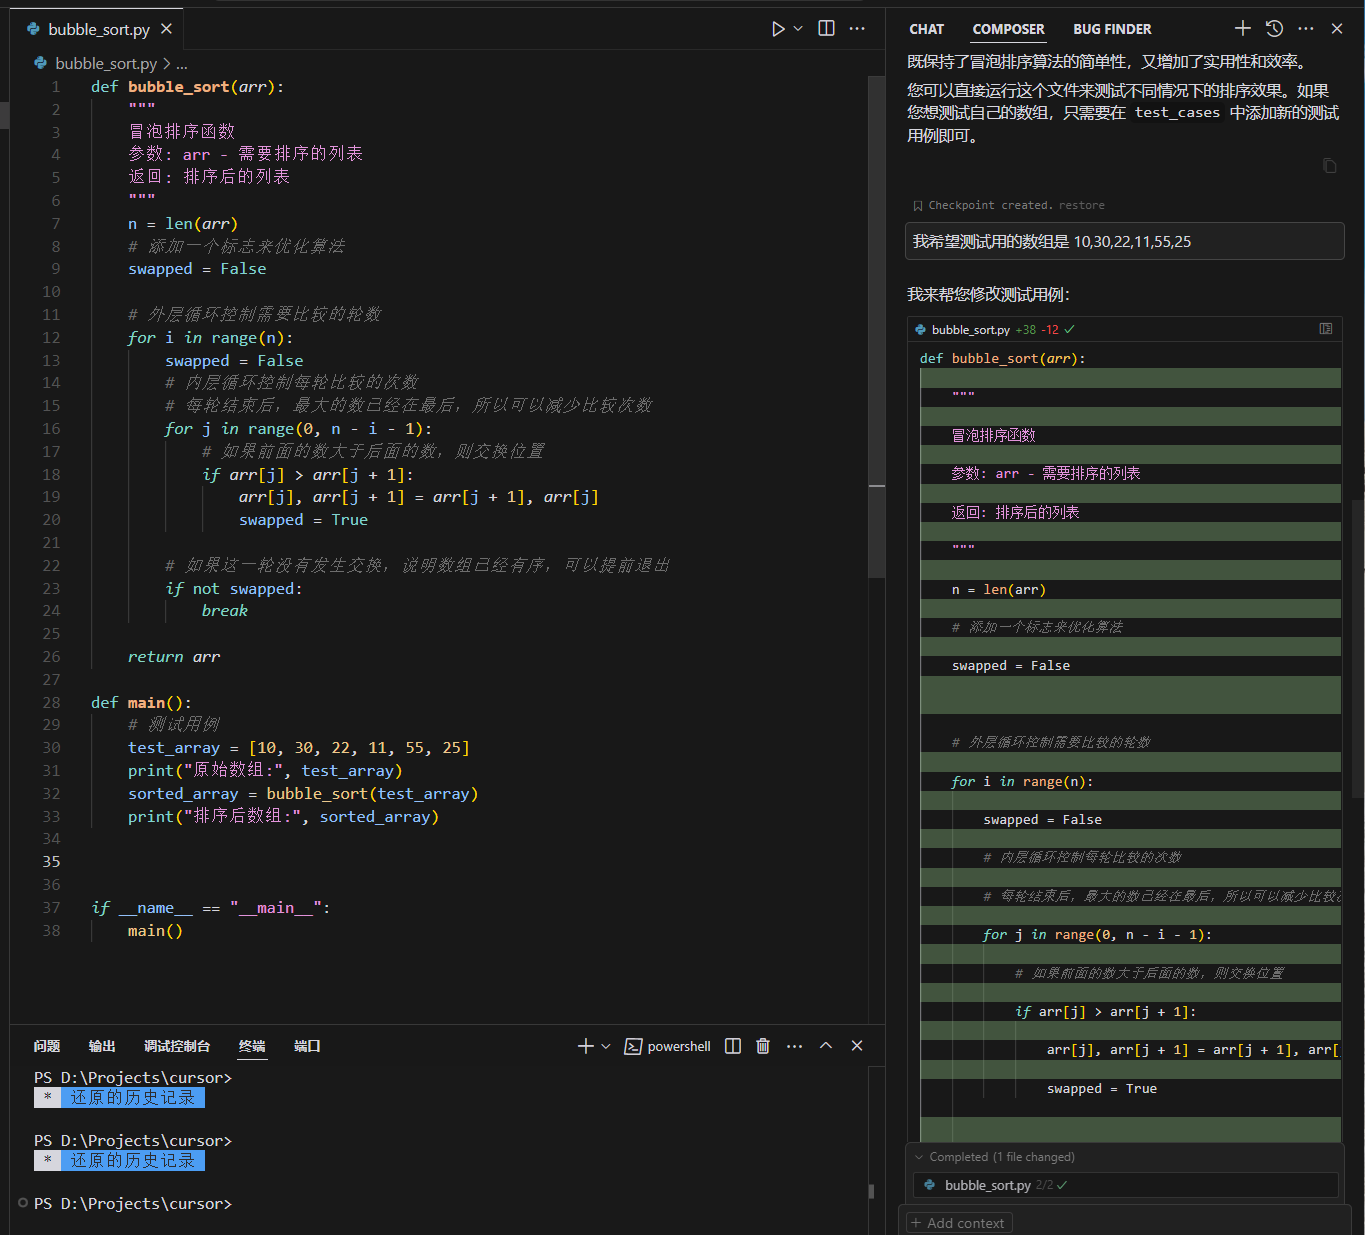Viewport: 1365px width, 1235px height.
Task: Click the checkpoint bookmark icon
Action: tap(917, 206)
